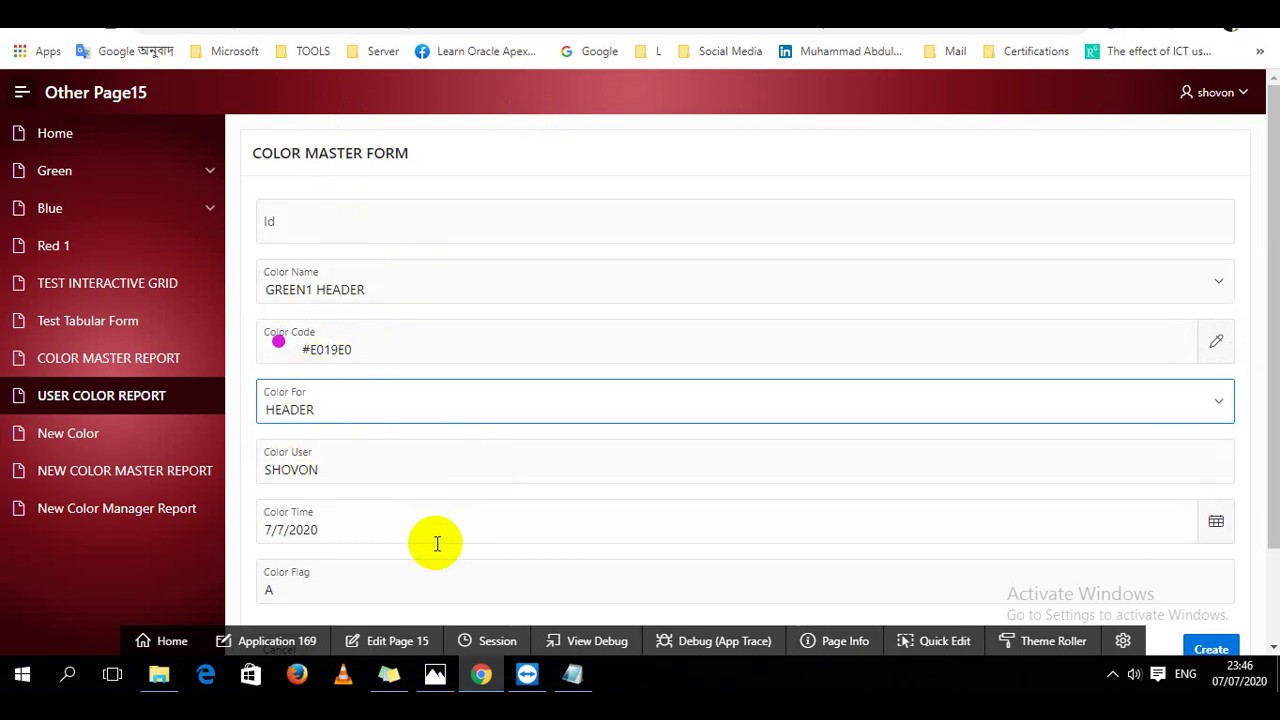This screenshot has height=720, width=1280.
Task: Open TeamViewer from taskbar
Action: pyautogui.click(x=527, y=675)
